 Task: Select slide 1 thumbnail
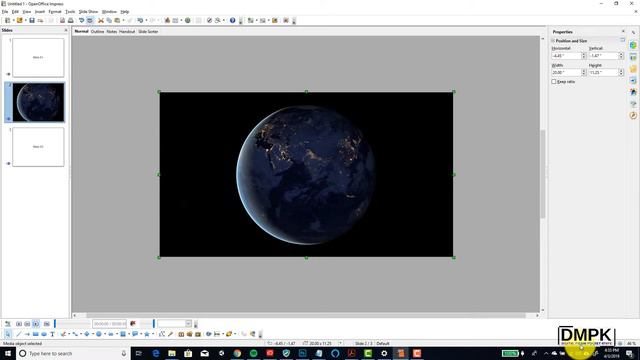click(38, 58)
